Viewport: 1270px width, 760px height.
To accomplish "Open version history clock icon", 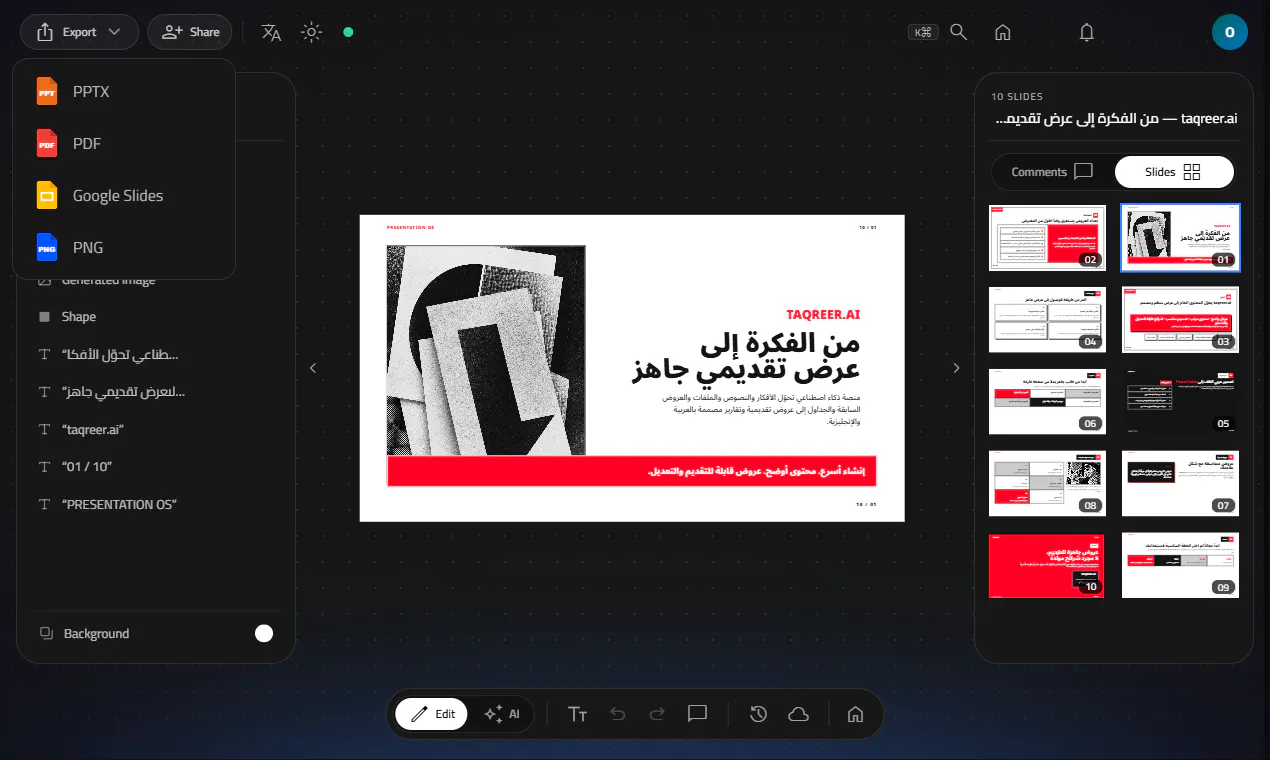I will pyautogui.click(x=758, y=714).
